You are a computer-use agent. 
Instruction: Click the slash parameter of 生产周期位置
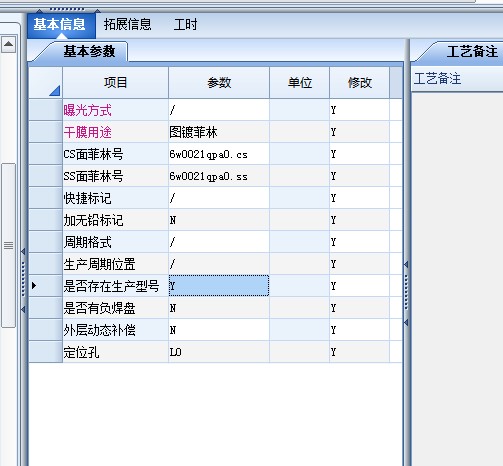pyautogui.click(x=219, y=264)
